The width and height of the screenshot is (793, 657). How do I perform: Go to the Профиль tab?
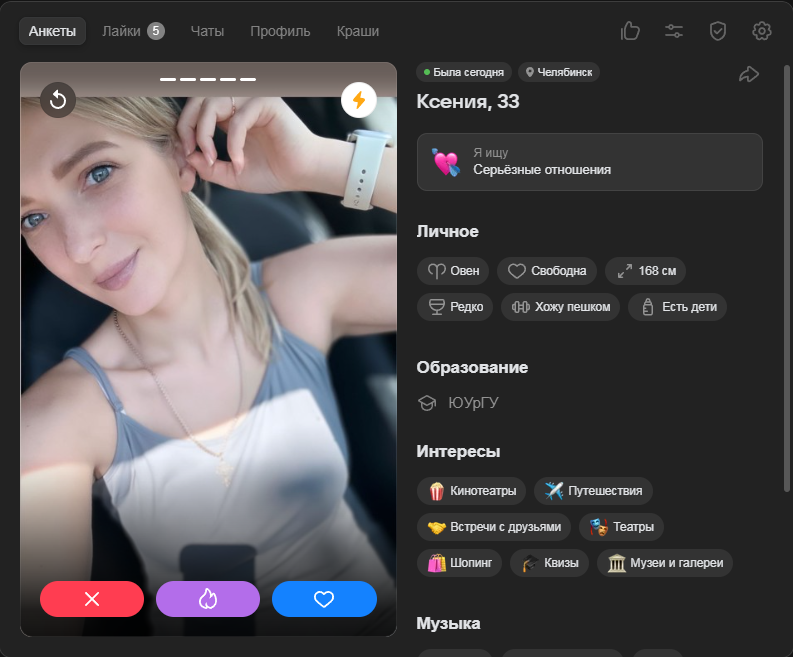[280, 31]
